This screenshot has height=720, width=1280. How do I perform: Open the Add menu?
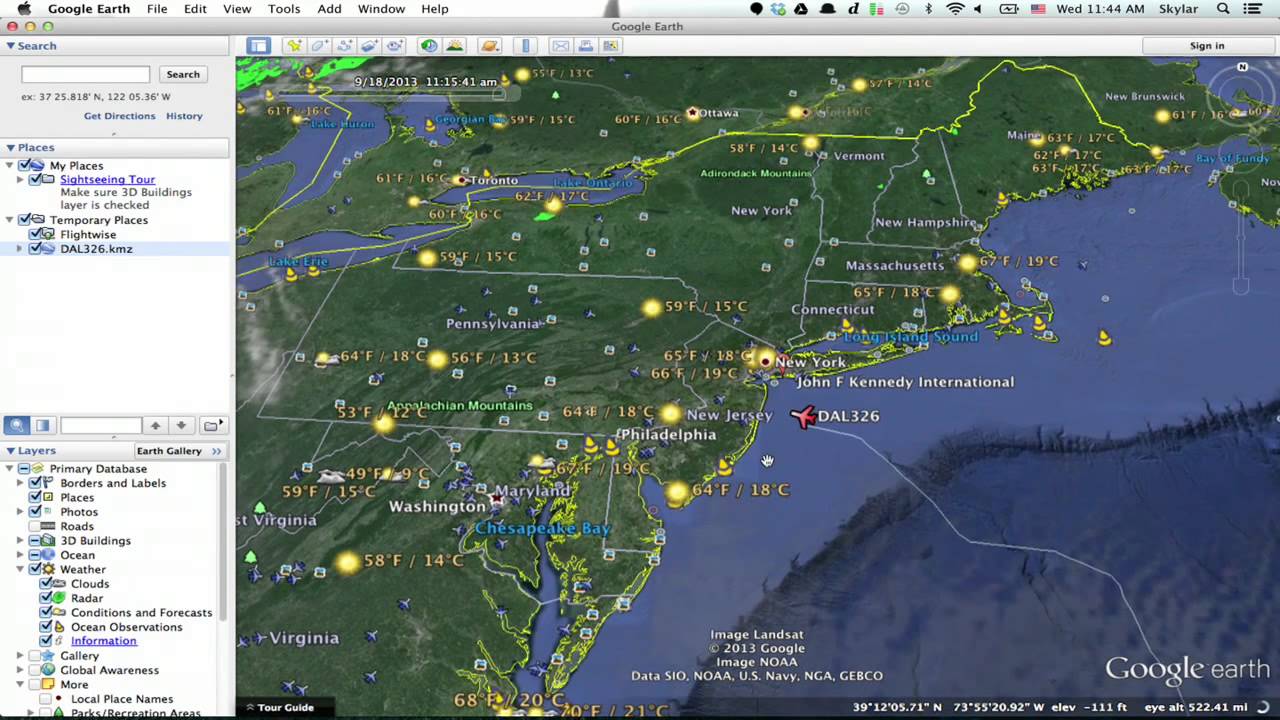pos(329,9)
